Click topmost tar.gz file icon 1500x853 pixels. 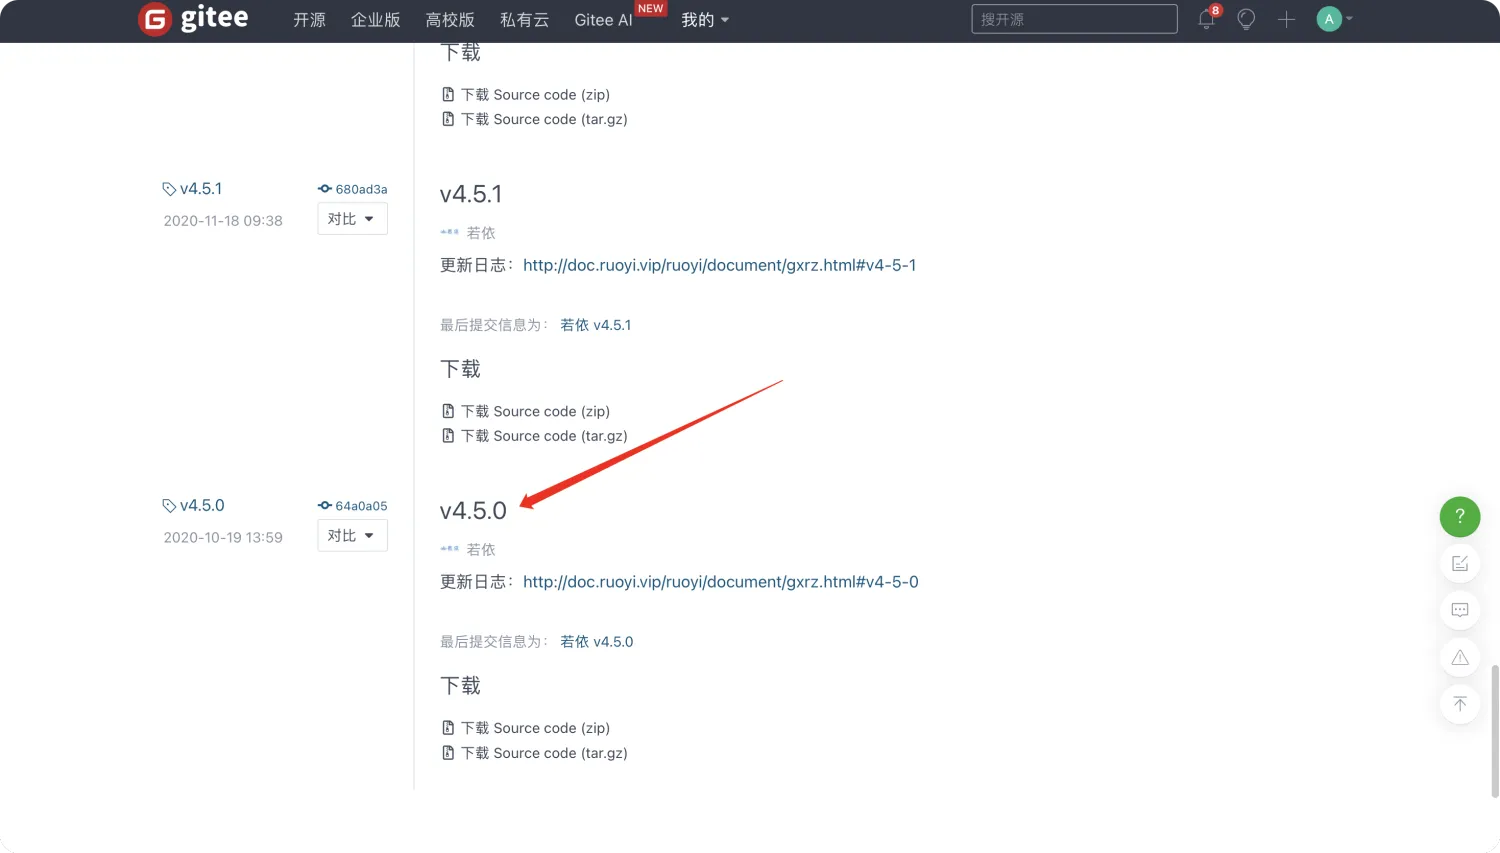click(448, 119)
